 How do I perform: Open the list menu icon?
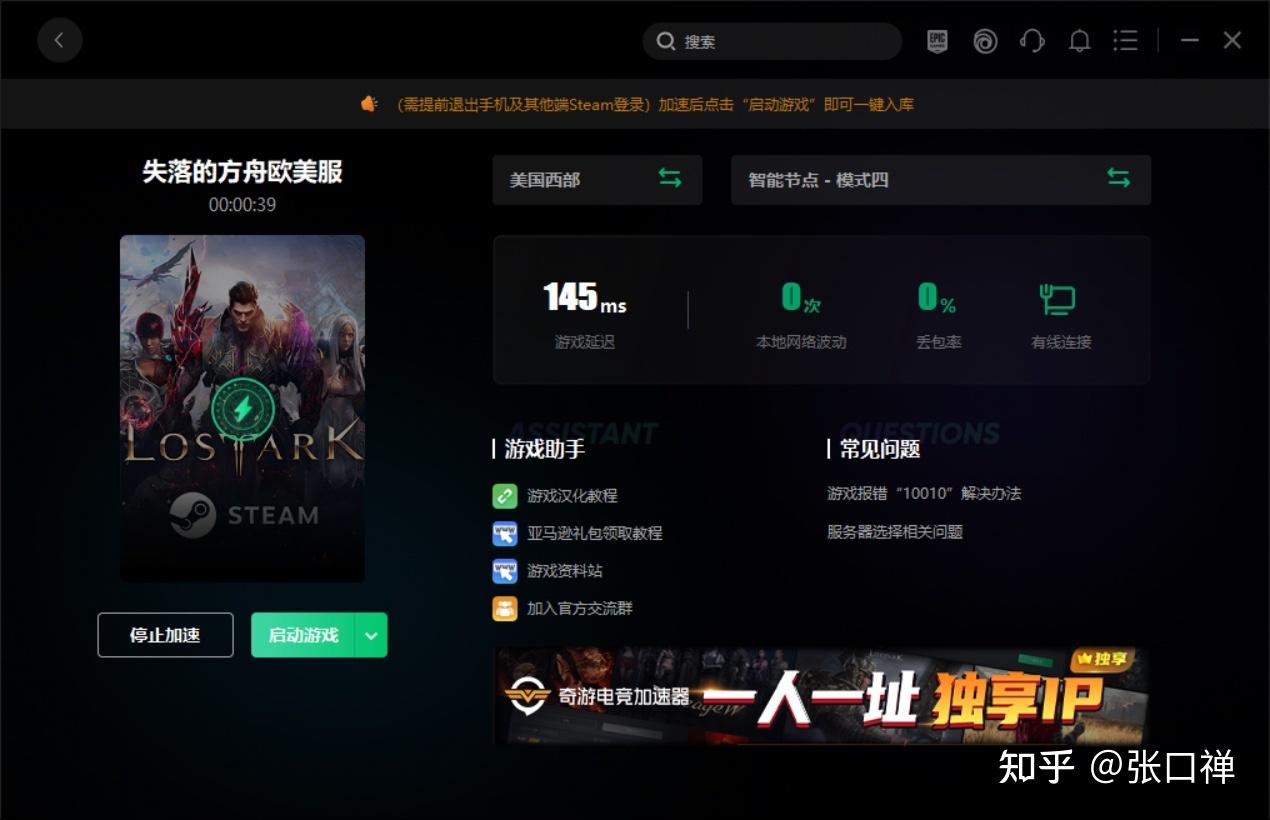point(1126,41)
